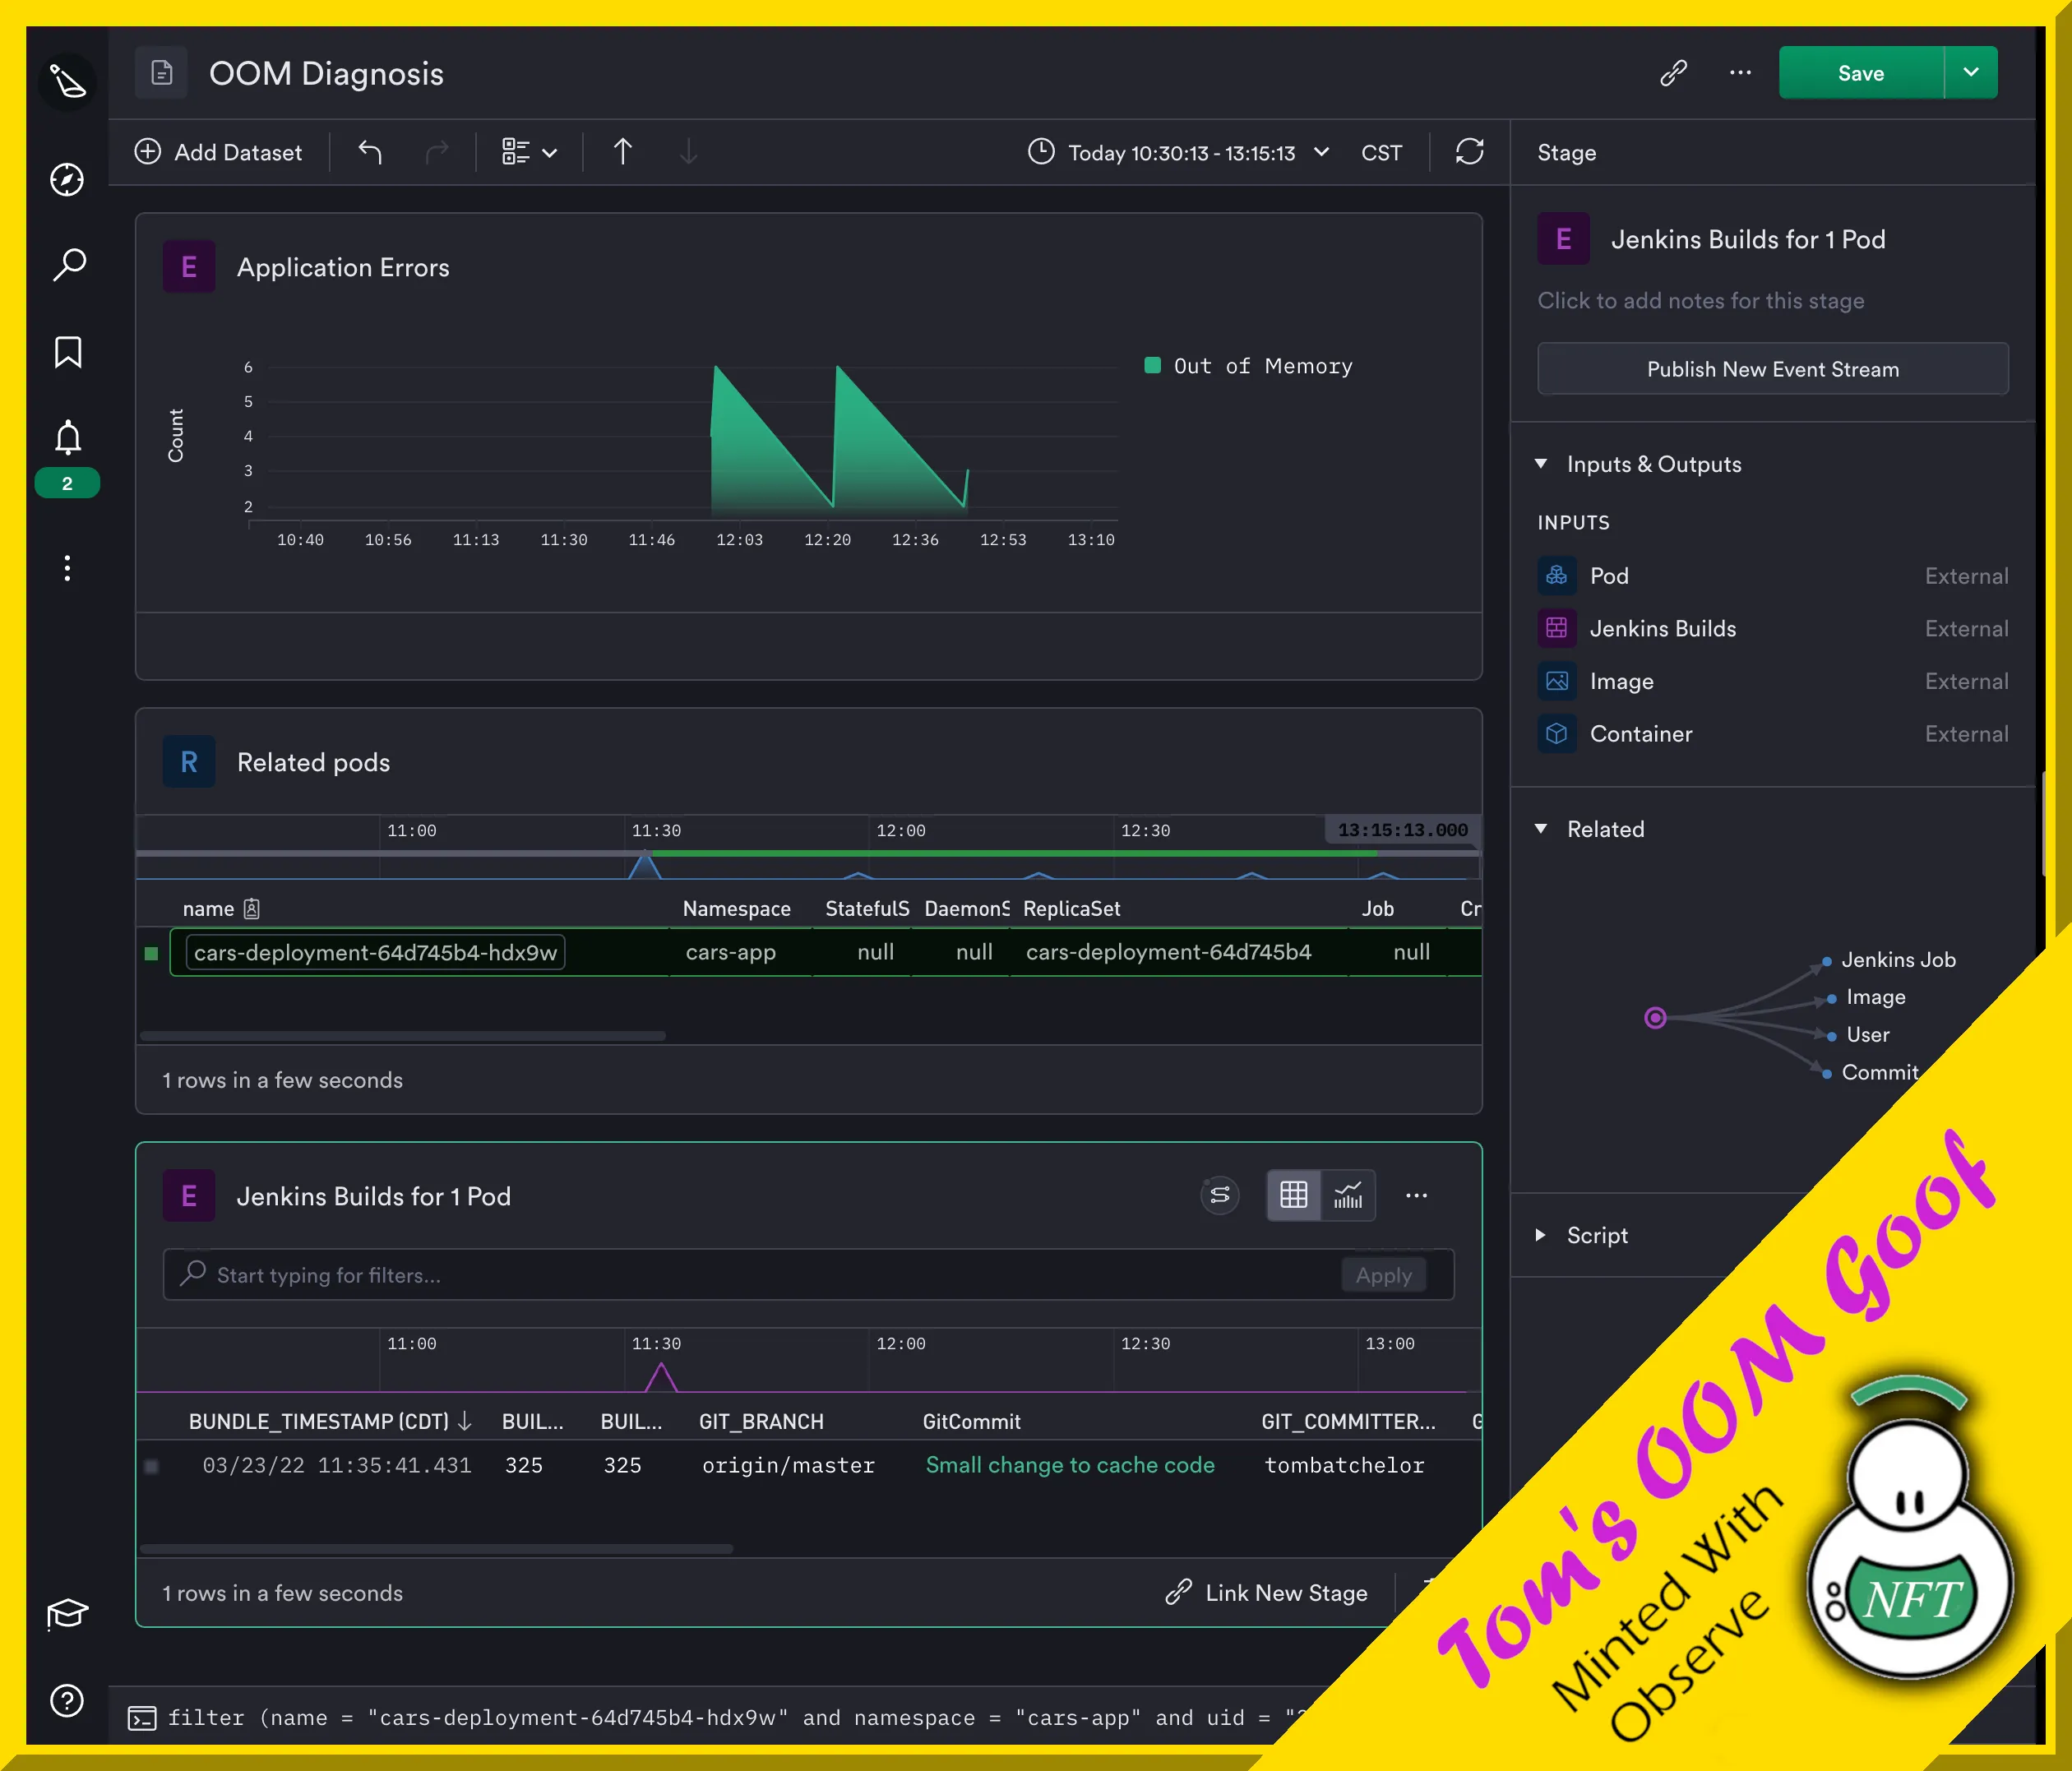Click the Jenkins Builds input icon

click(1557, 628)
